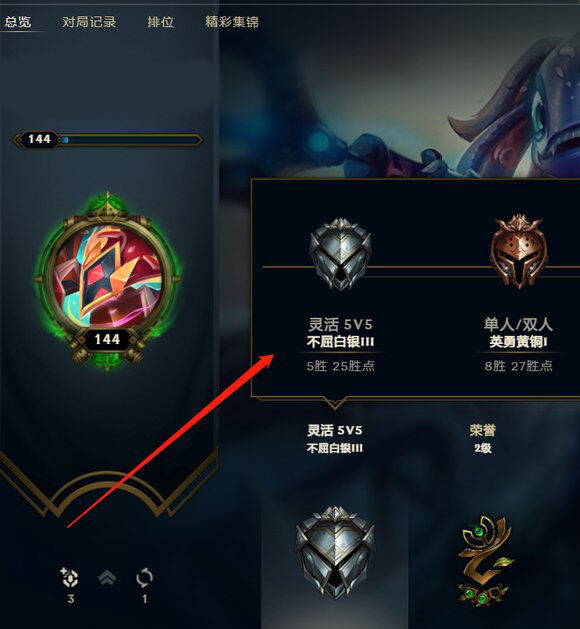Click the large silver emblem under 灵活 5V5
Viewport: 580px width, 629px height.
tap(335, 553)
